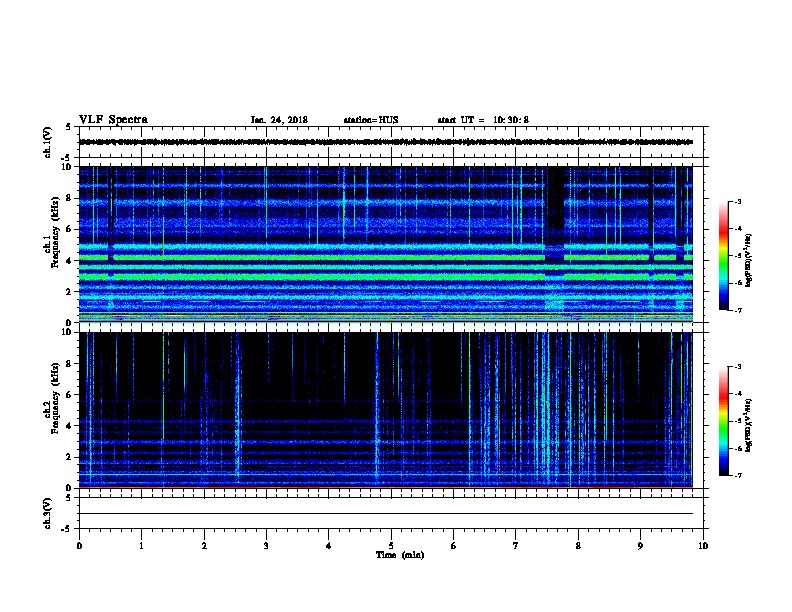Click the ch.1 spectrogram's 8 kHz tick label
This screenshot has width=792, height=612.
(x=69, y=198)
